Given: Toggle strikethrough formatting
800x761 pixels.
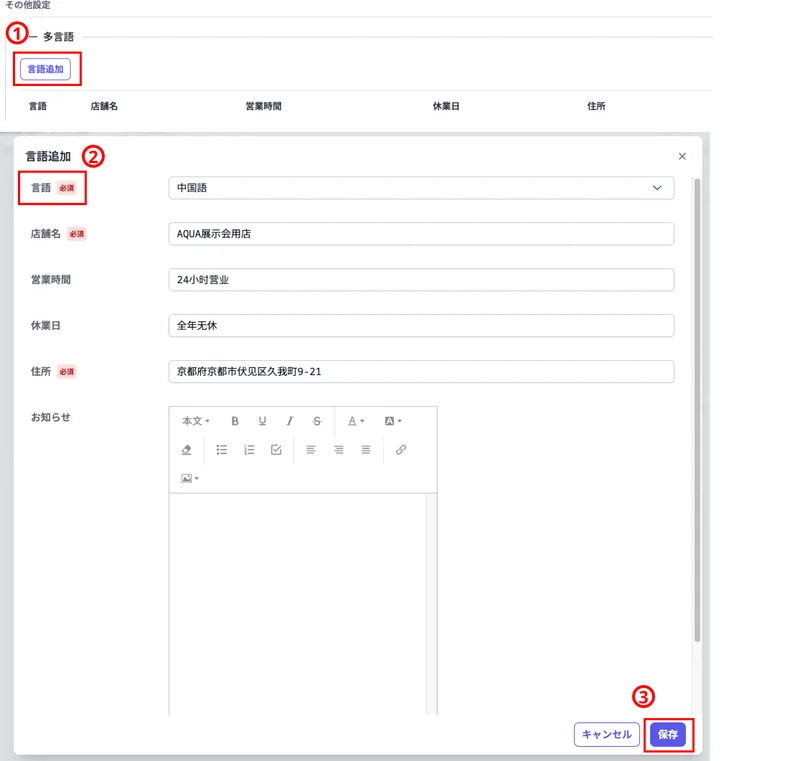Looking at the screenshot, I should pyautogui.click(x=316, y=420).
